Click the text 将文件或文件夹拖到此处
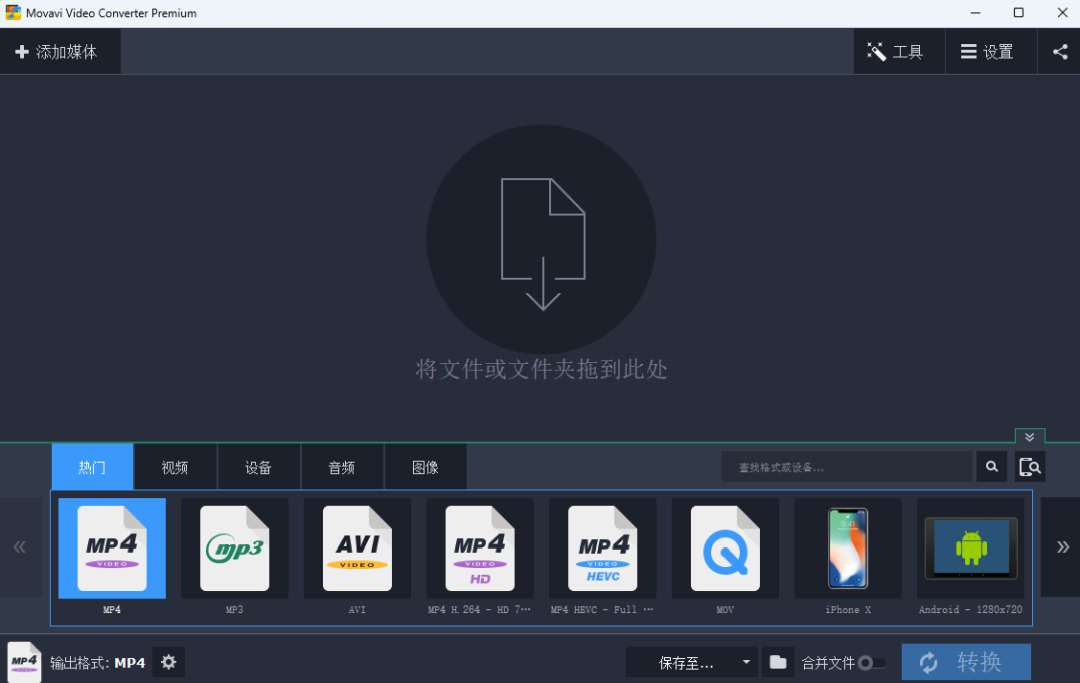Image resolution: width=1080 pixels, height=683 pixels. pos(541,370)
